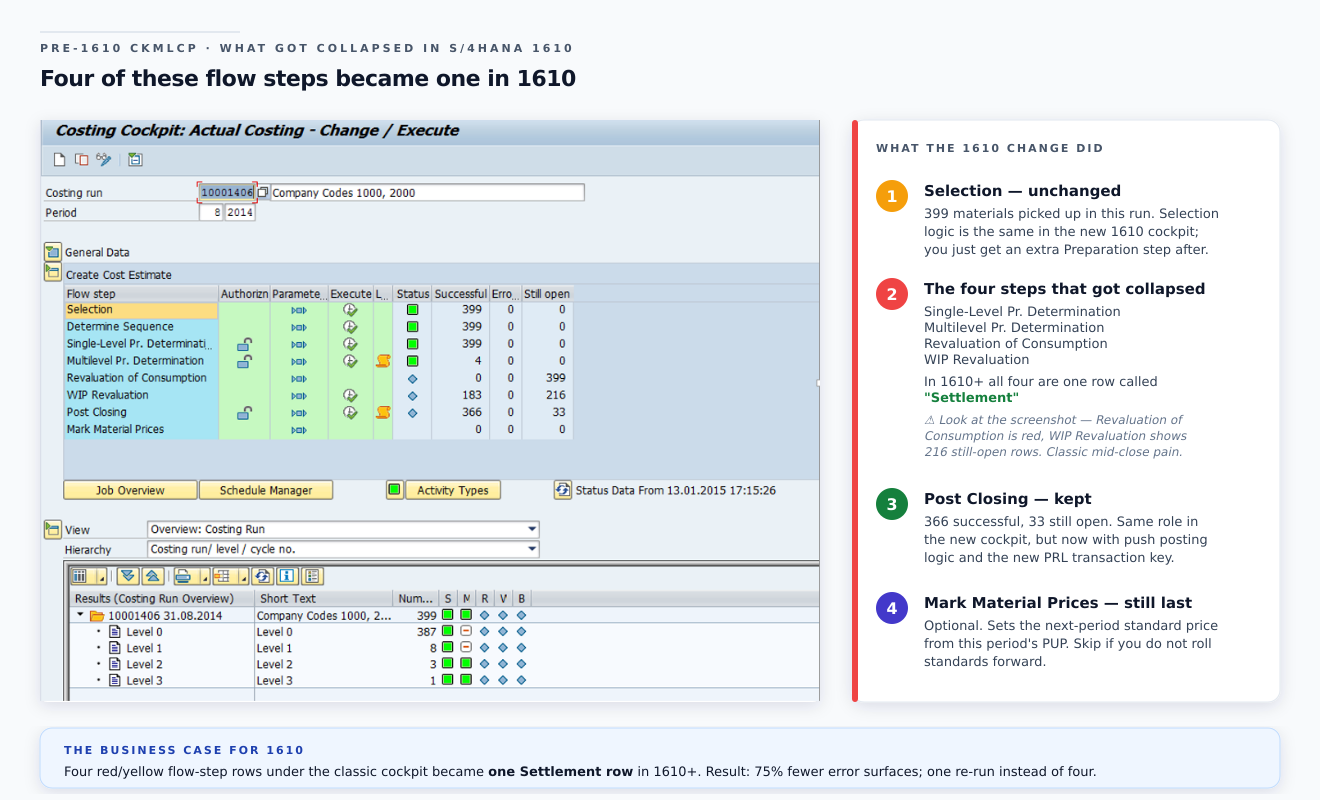
Task: Click the Activity Types button
Action: pos(453,490)
